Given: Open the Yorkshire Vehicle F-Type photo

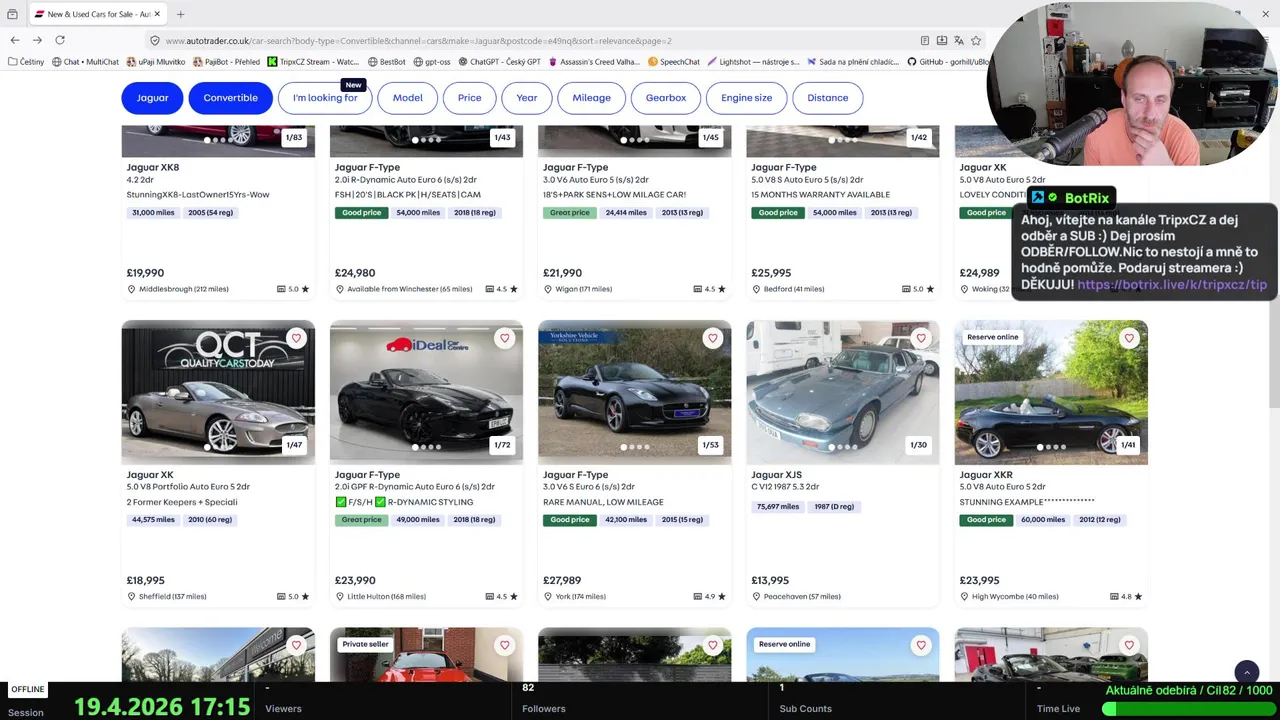Looking at the screenshot, I should 634,392.
